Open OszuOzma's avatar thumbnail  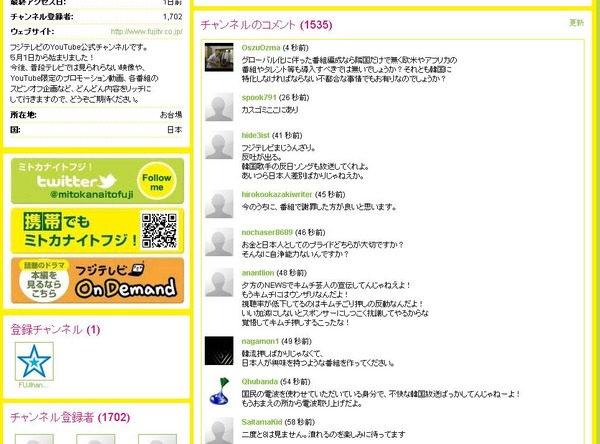click(x=219, y=57)
